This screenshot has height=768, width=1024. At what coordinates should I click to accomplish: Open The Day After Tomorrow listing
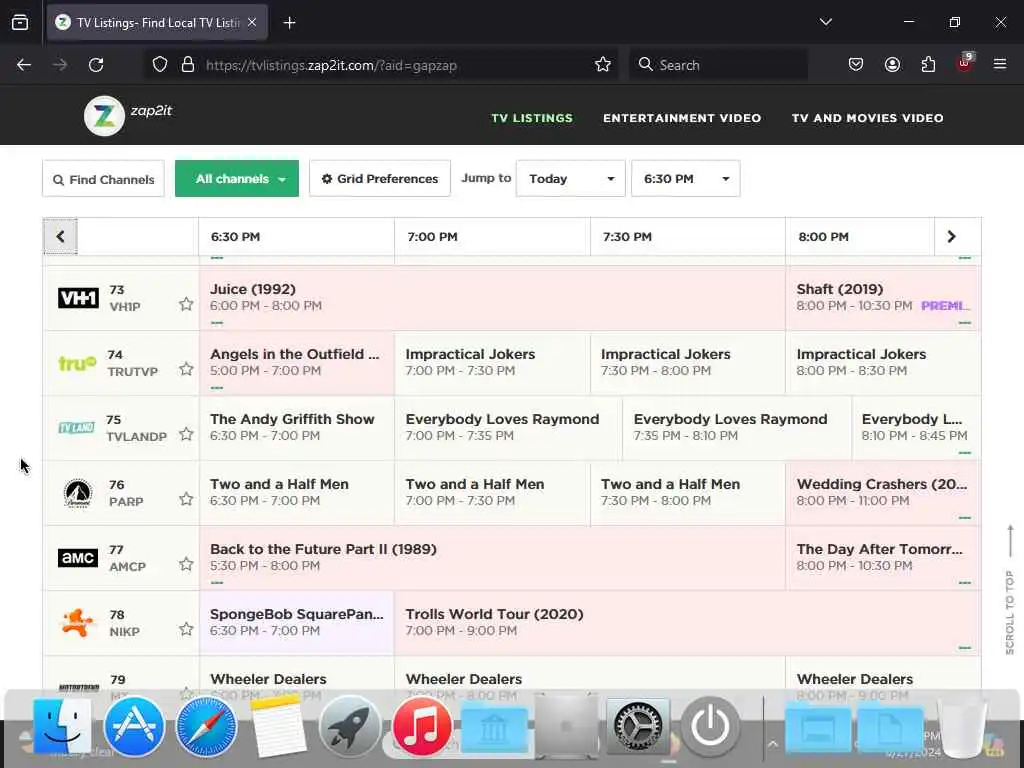(x=883, y=558)
